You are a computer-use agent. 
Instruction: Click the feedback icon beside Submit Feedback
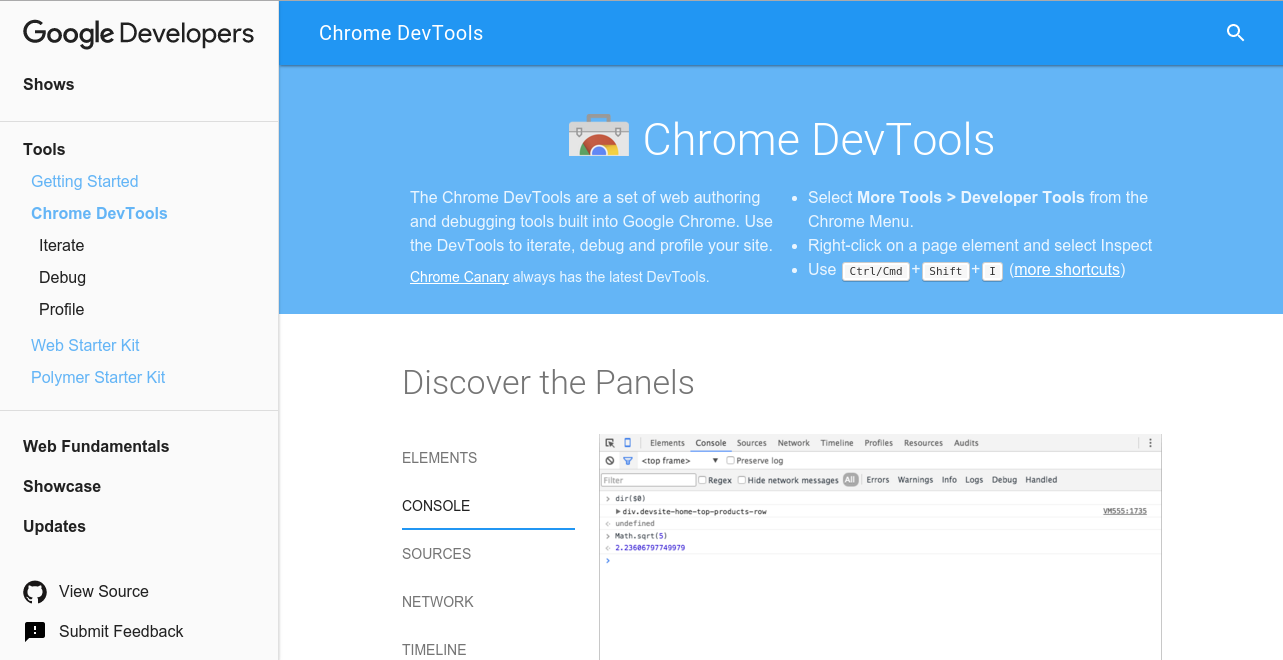(x=35, y=632)
